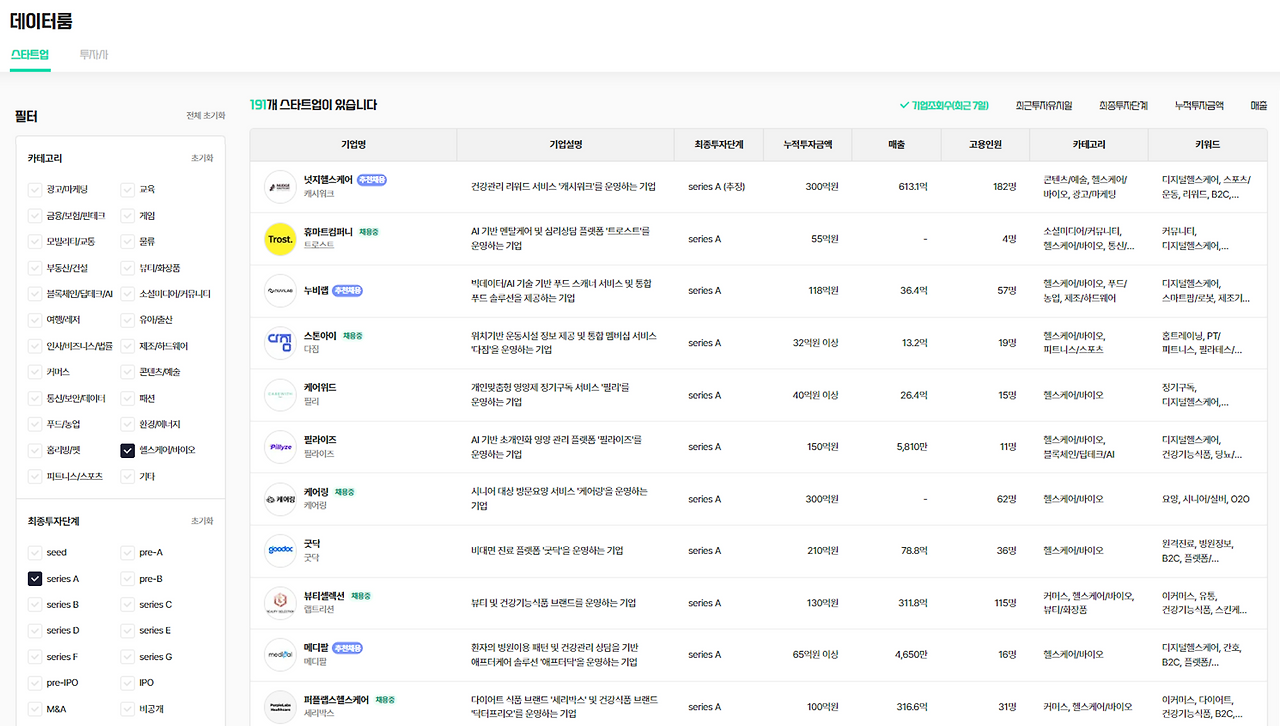
Task: Enable the 블록체인/딥테크/AI checkbox
Action: [35, 294]
